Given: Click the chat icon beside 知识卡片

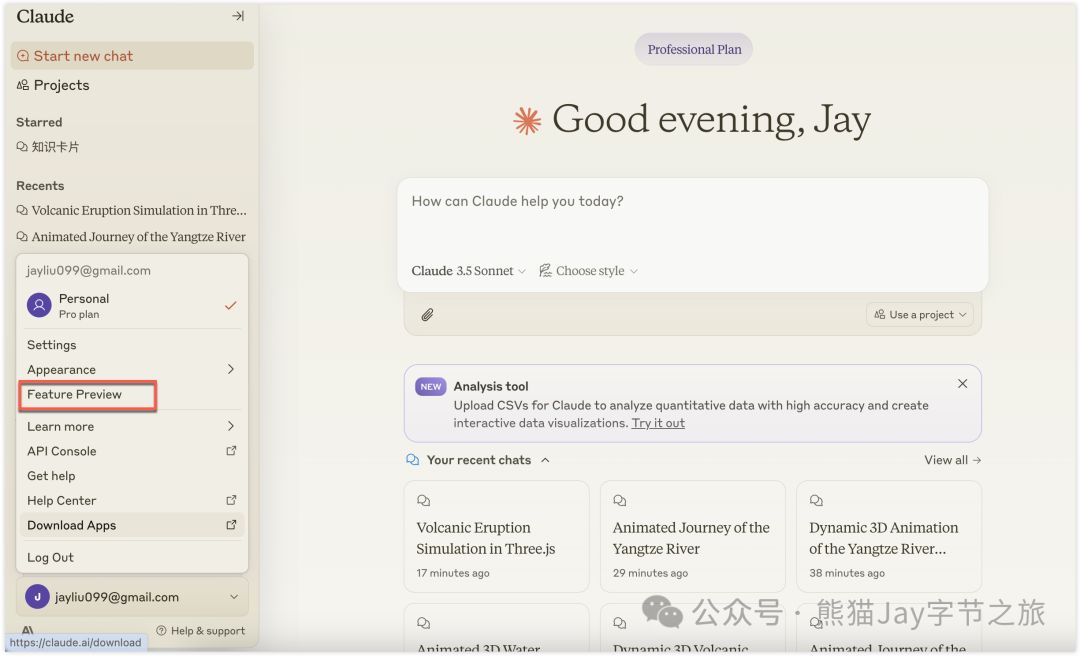Looking at the screenshot, I should click(x=22, y=147).
